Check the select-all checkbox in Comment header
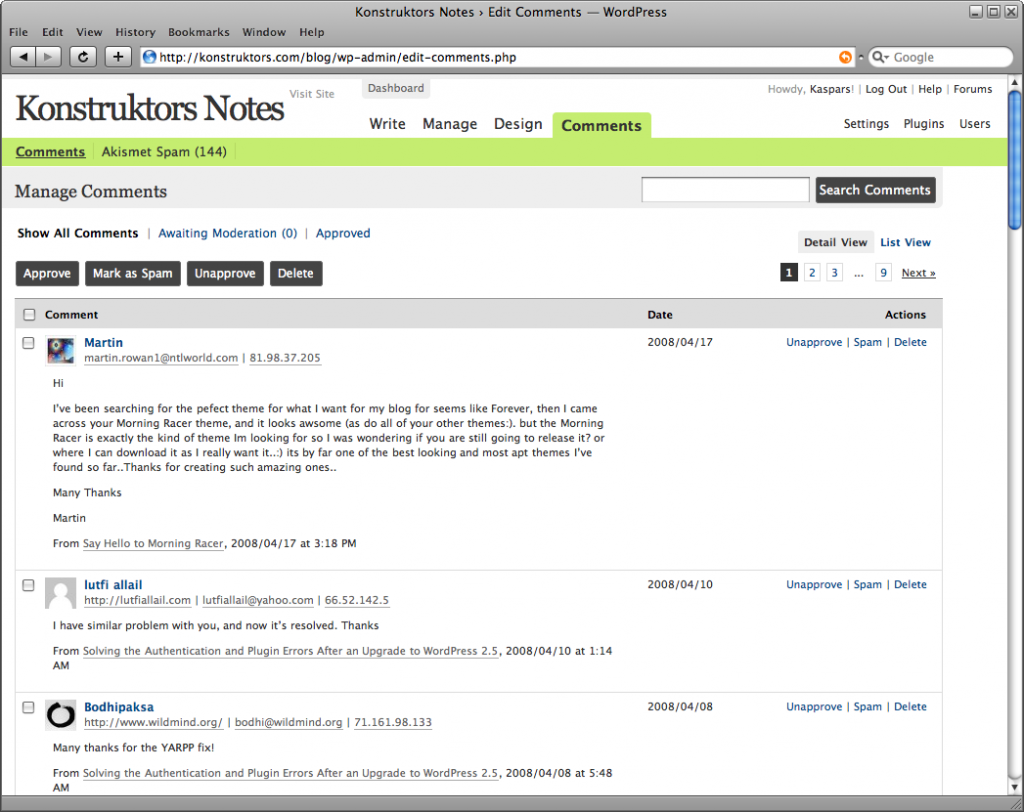This screenshot has height=812, width=1024. coord(29,315)
